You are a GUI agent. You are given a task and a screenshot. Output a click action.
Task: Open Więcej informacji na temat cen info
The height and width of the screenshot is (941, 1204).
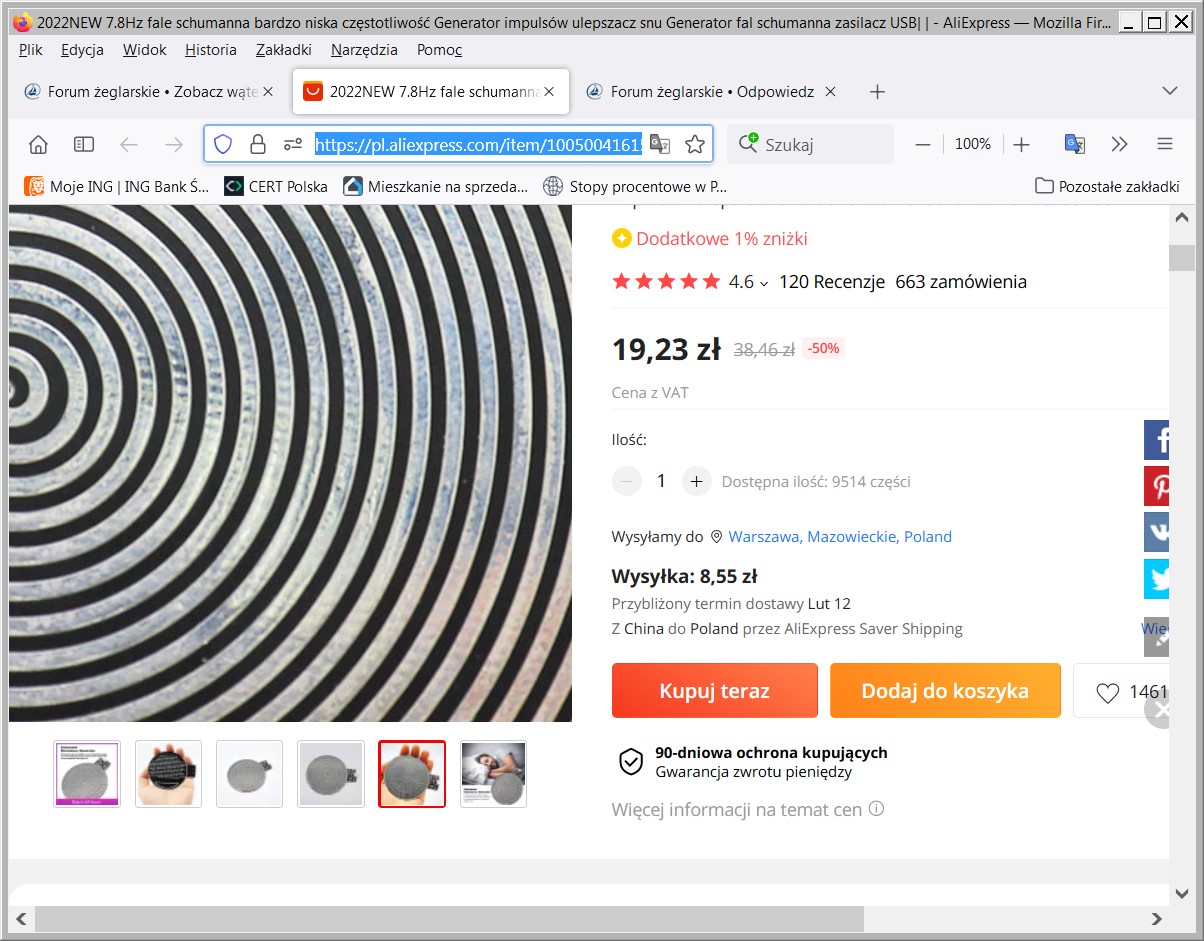coord(877,809)
